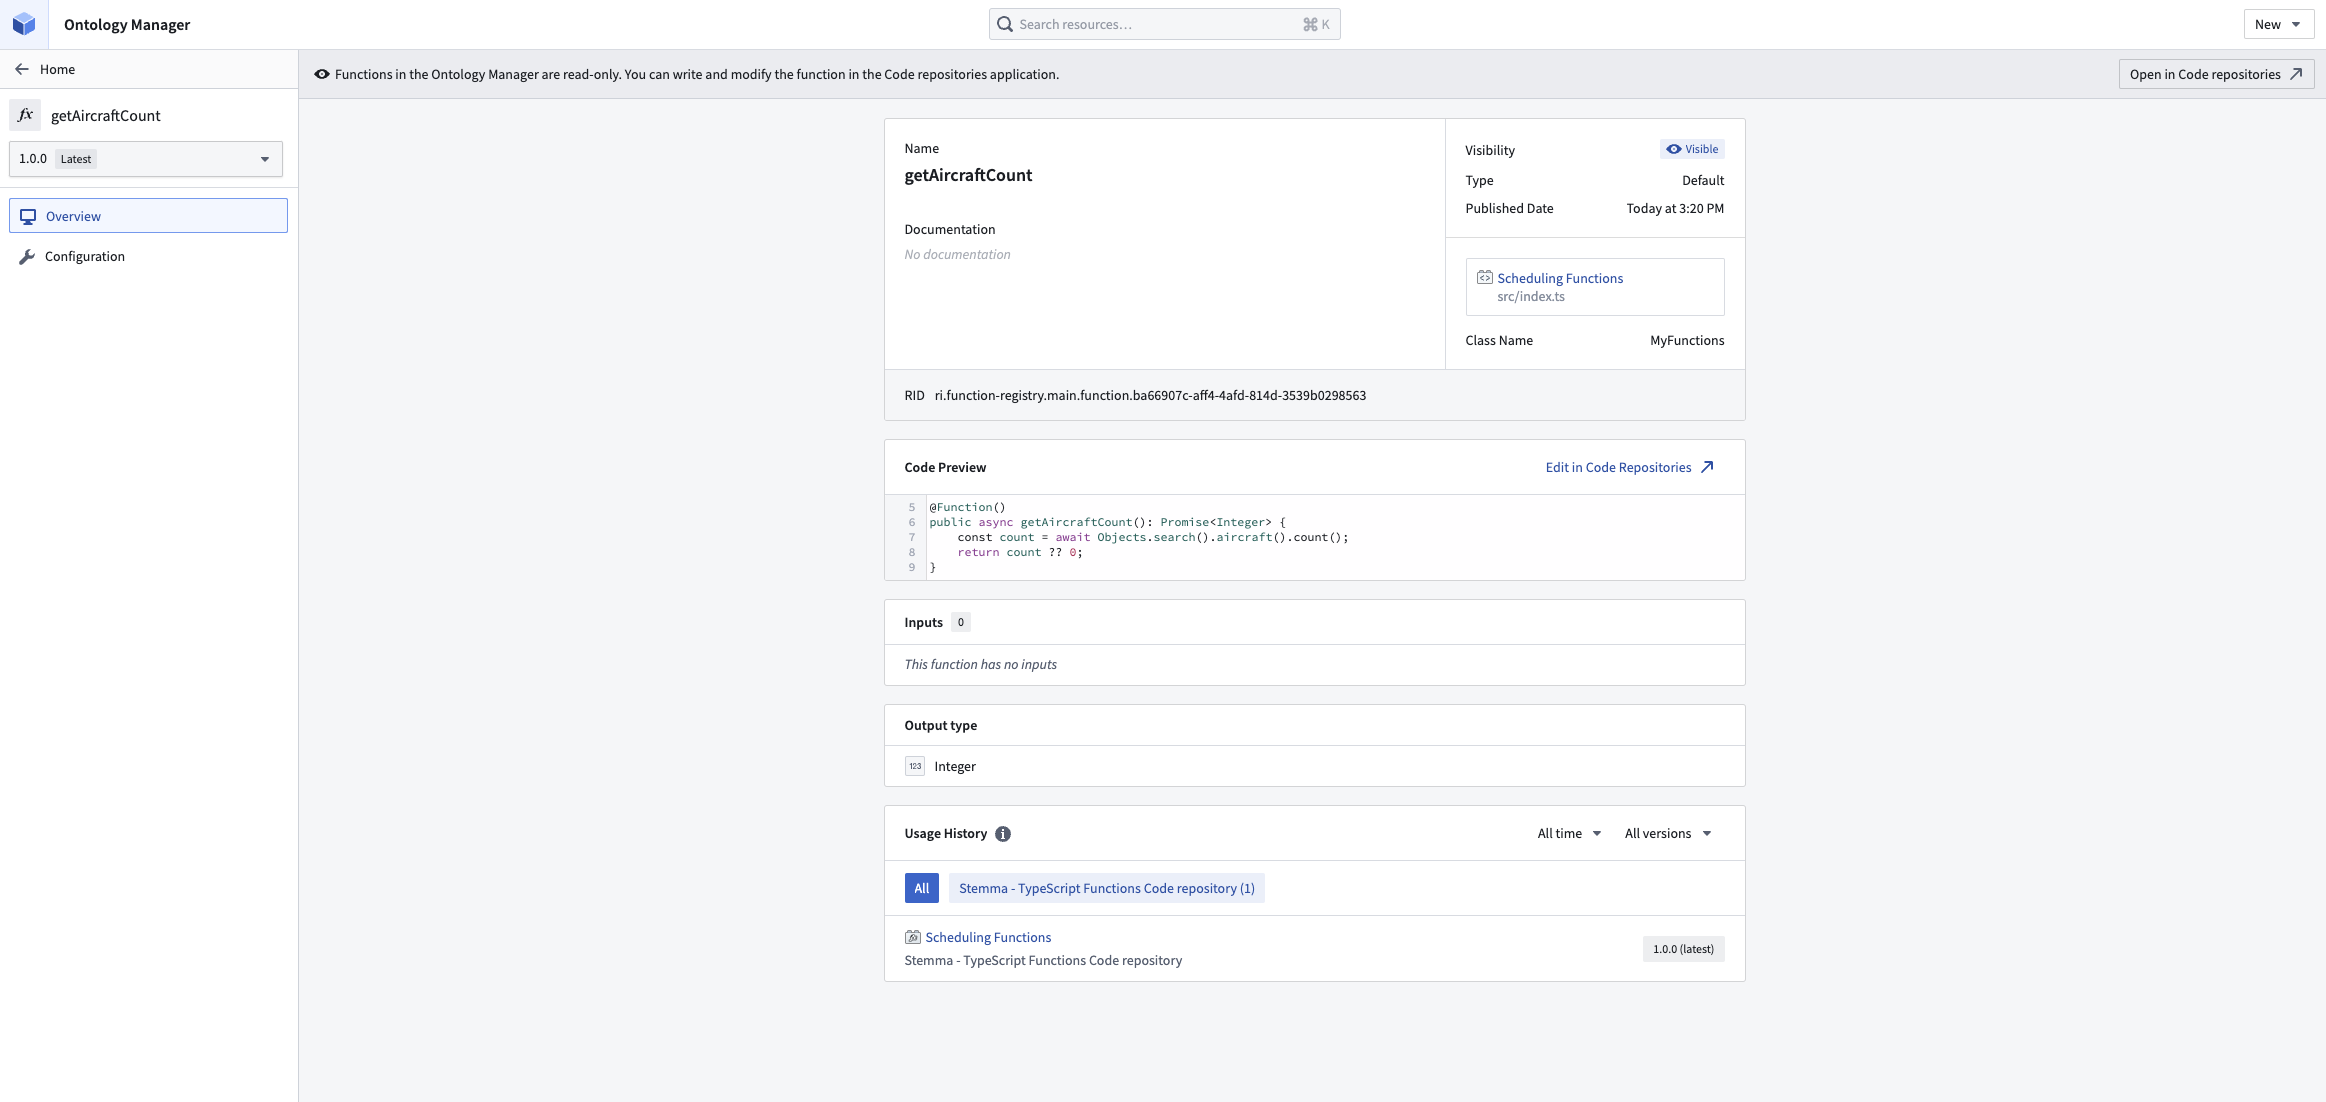Viewport: 2326px width, 1102px height.
Task: Open the 1.0.0 Latest version dropdown
Action: tap(146, 159)
